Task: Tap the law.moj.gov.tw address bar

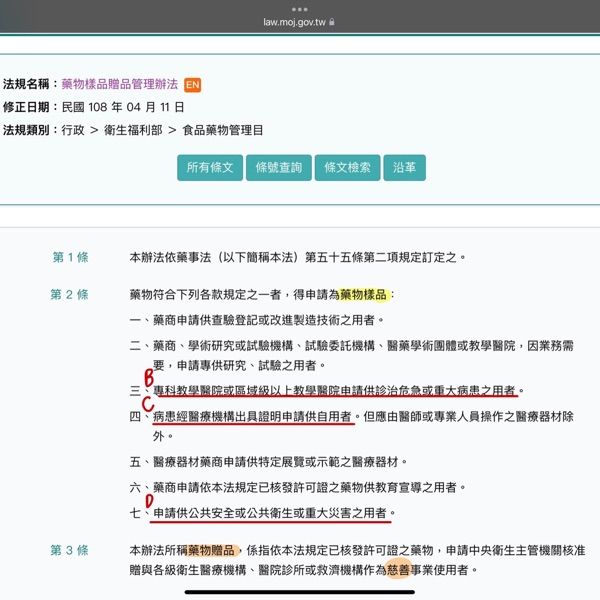Action: click(x=298, y=21)
